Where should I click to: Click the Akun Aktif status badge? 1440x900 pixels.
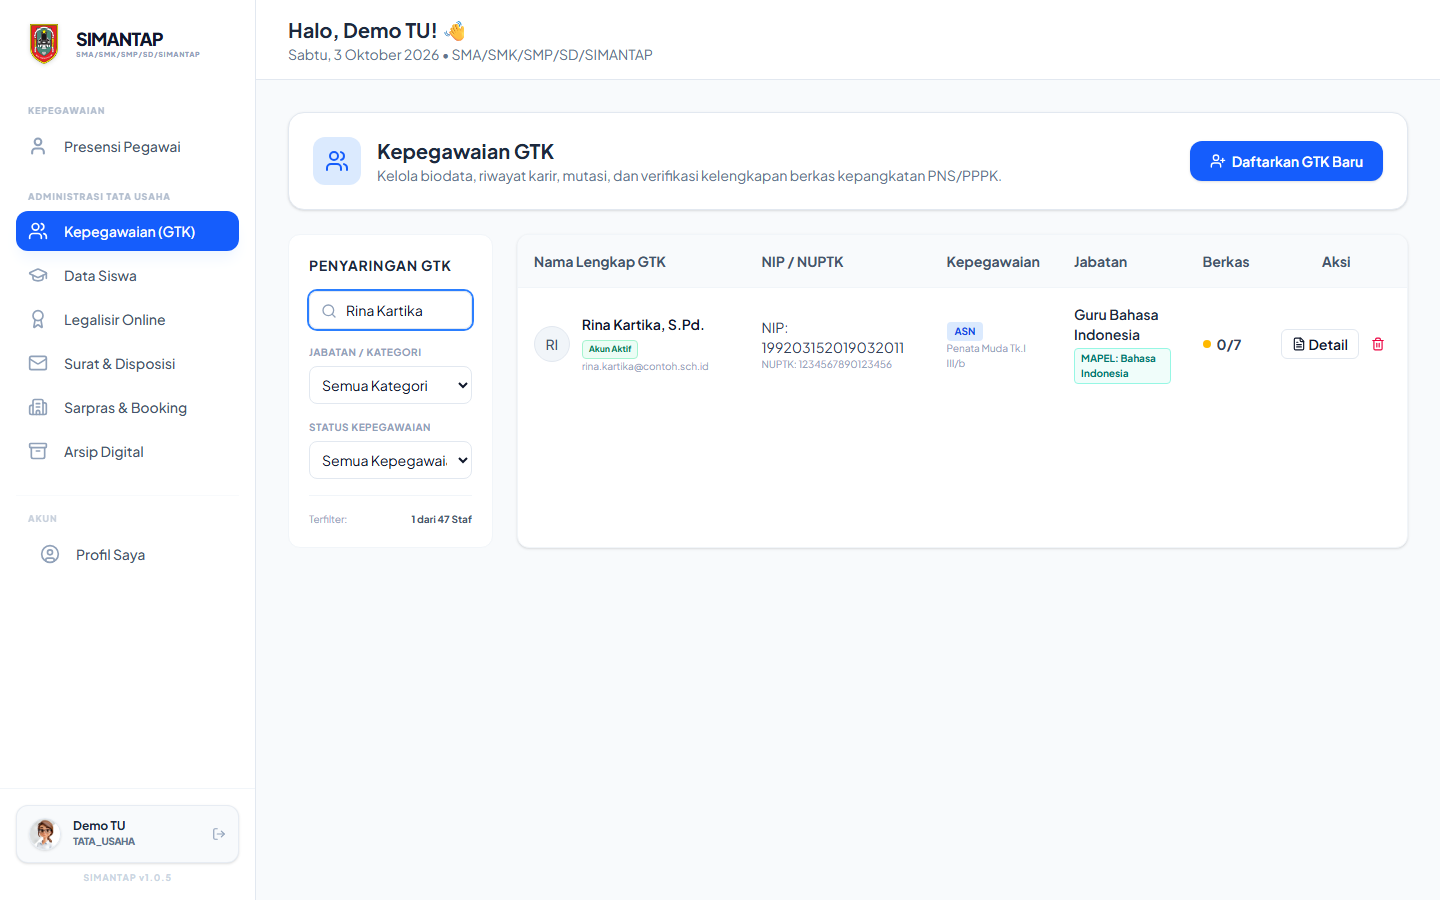(x=610, y=349)
